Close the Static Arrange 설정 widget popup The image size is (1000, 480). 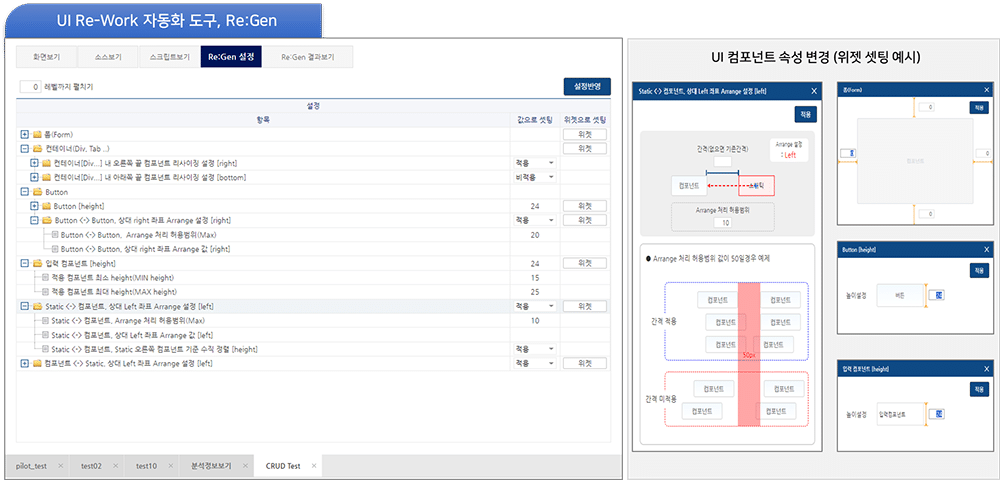814,91
